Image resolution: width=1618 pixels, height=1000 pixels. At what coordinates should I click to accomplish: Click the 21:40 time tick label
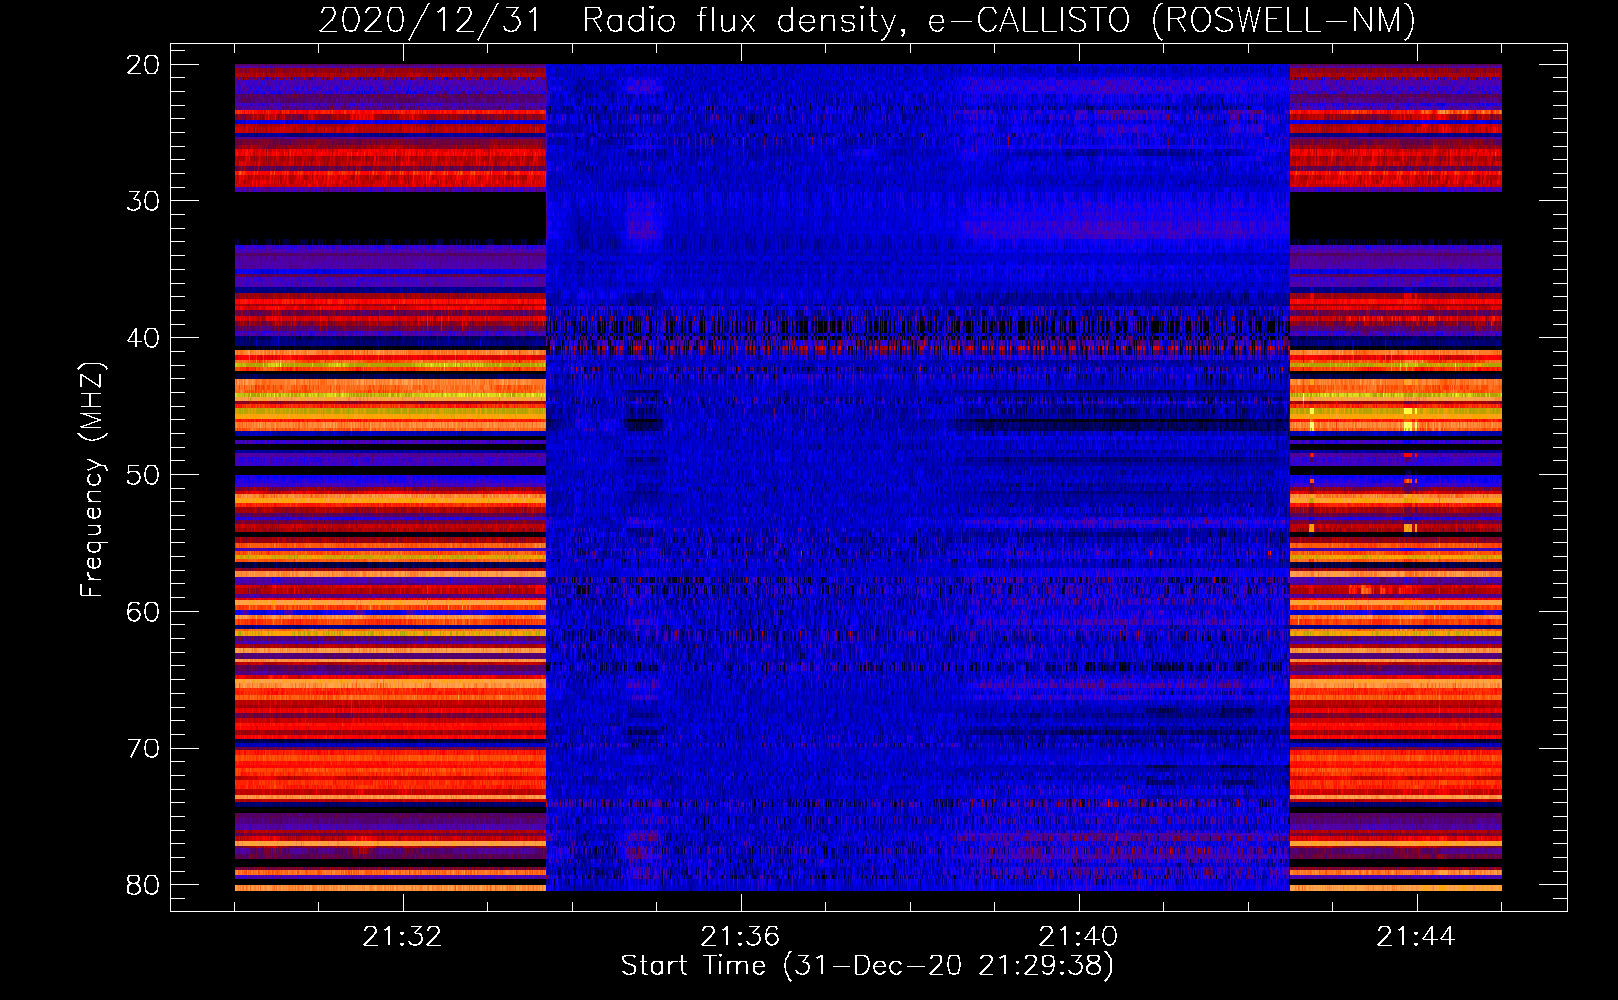tap(1078, 937)
